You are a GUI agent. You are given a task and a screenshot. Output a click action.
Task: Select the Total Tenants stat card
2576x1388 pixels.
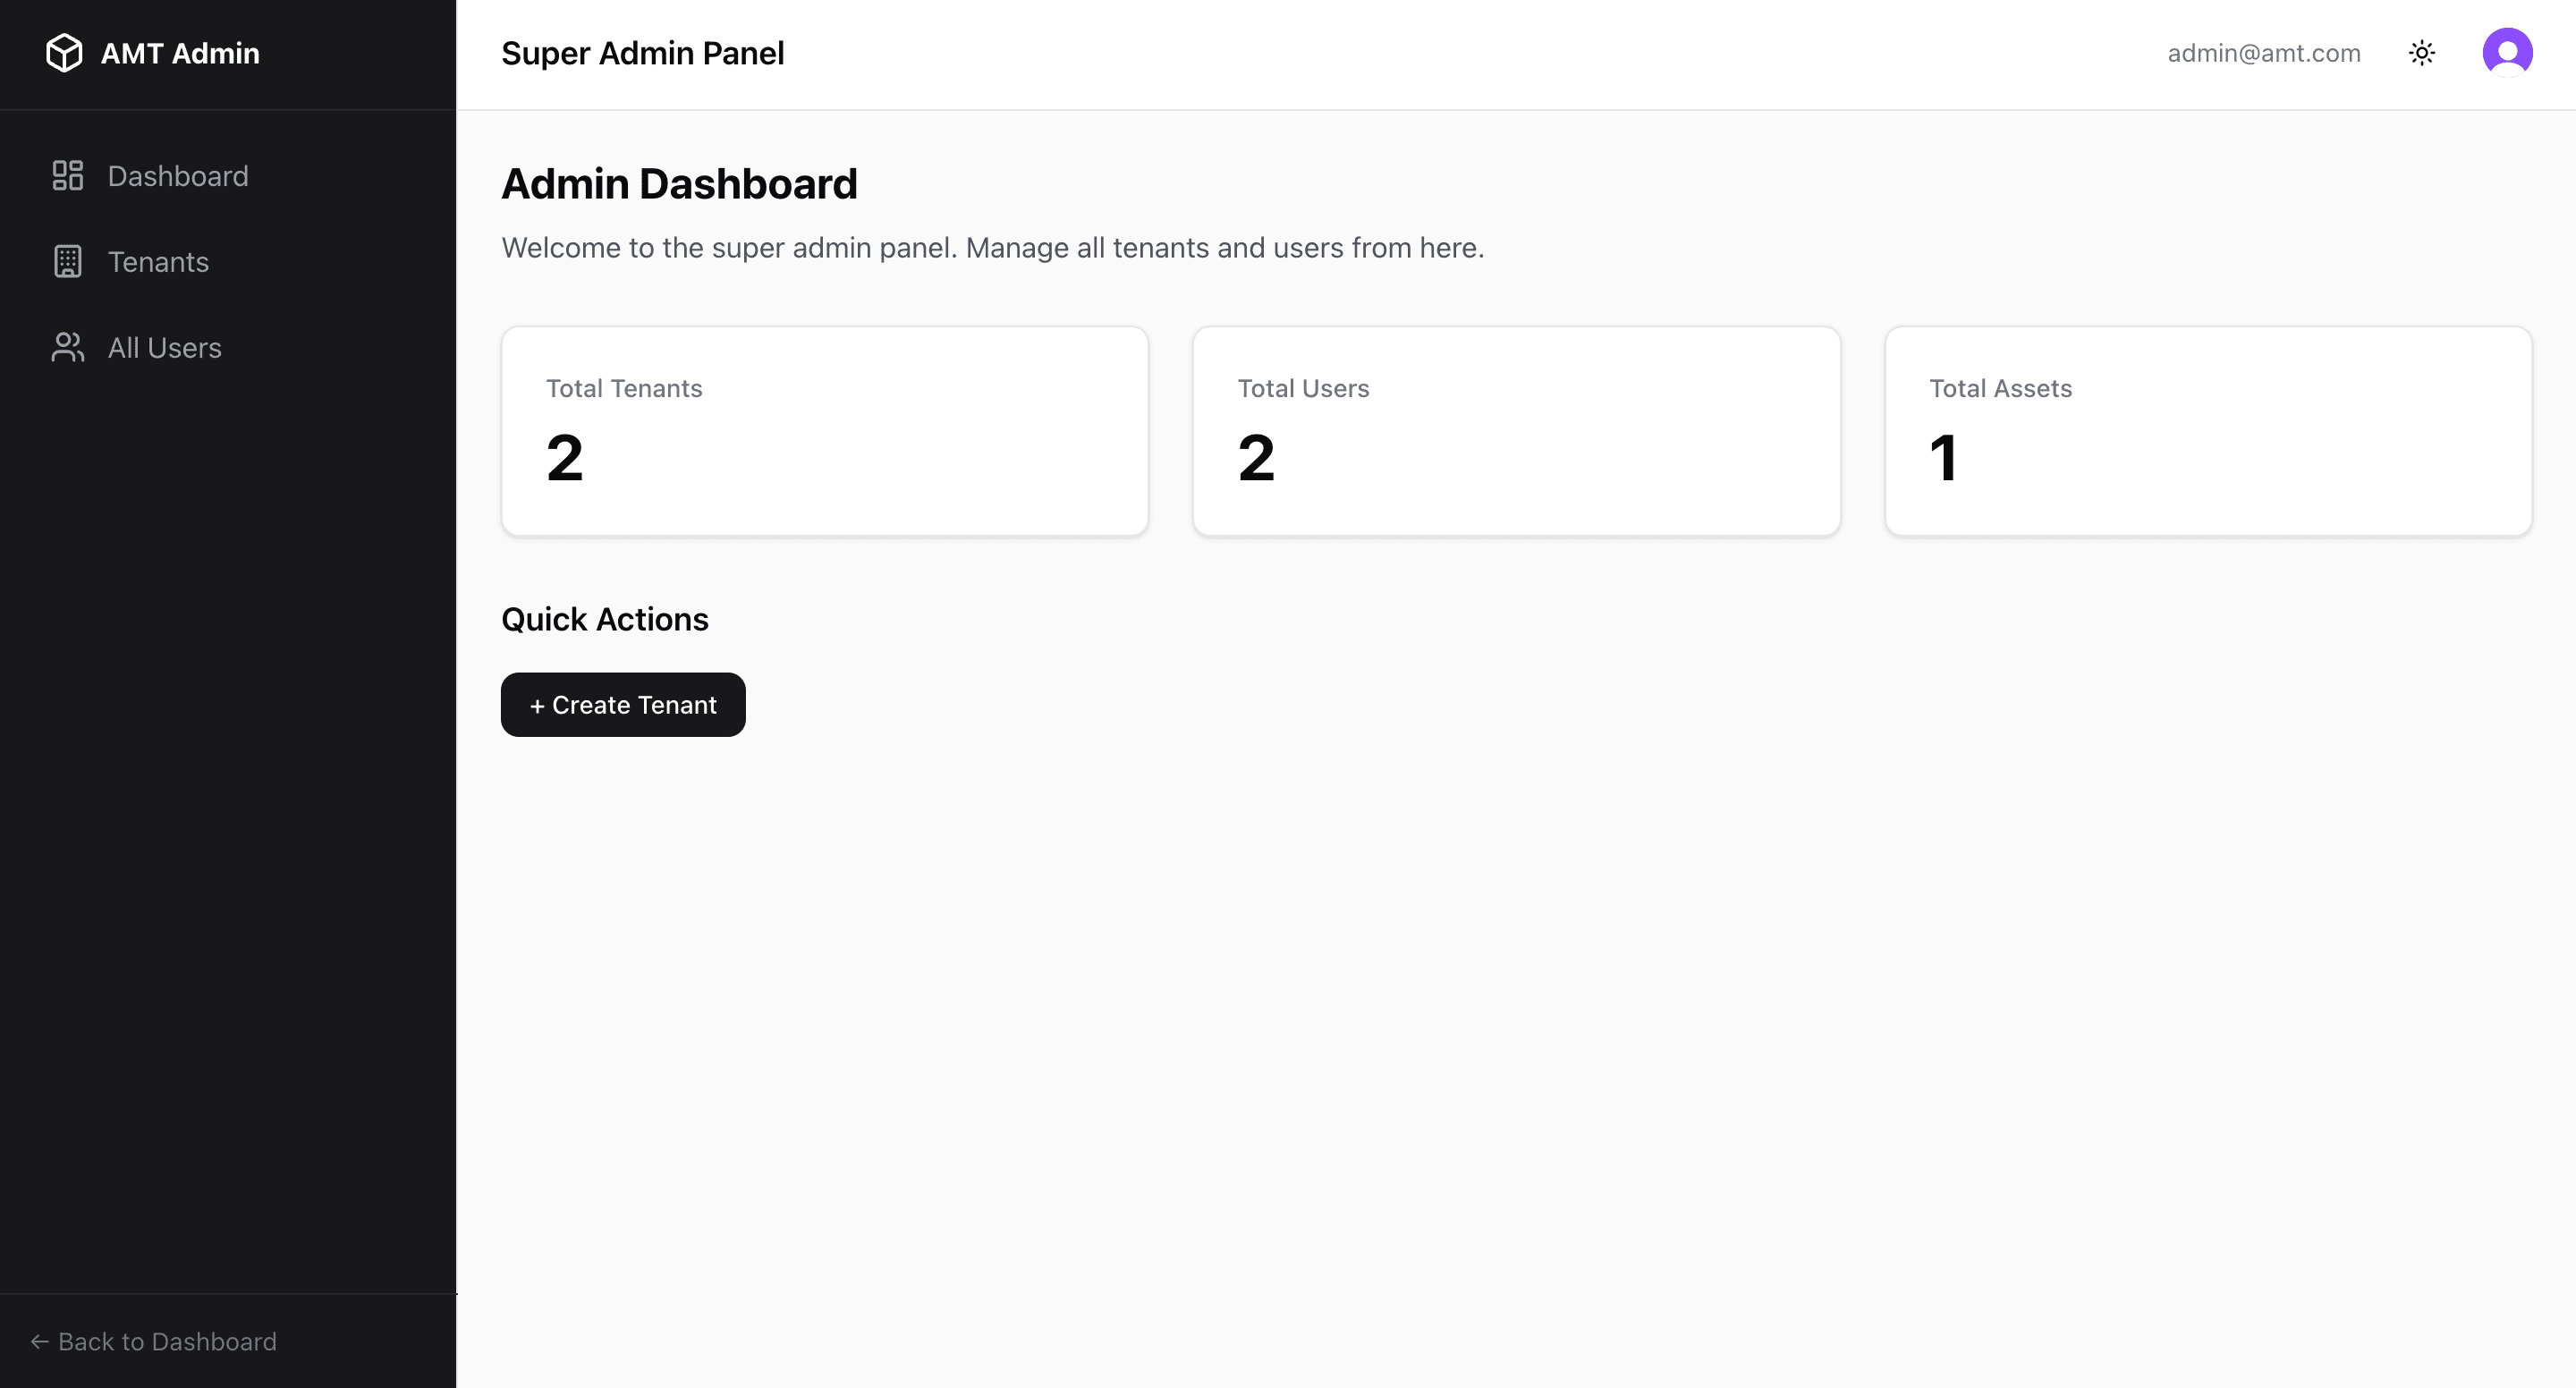click(x=824, y=430)
